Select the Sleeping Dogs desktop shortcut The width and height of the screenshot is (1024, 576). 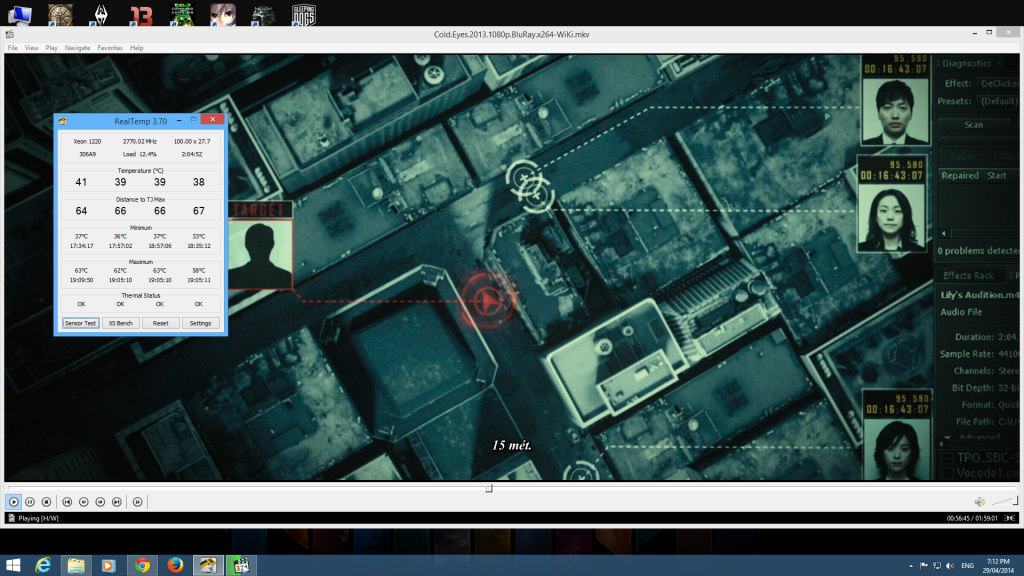[x=304, y=14]
